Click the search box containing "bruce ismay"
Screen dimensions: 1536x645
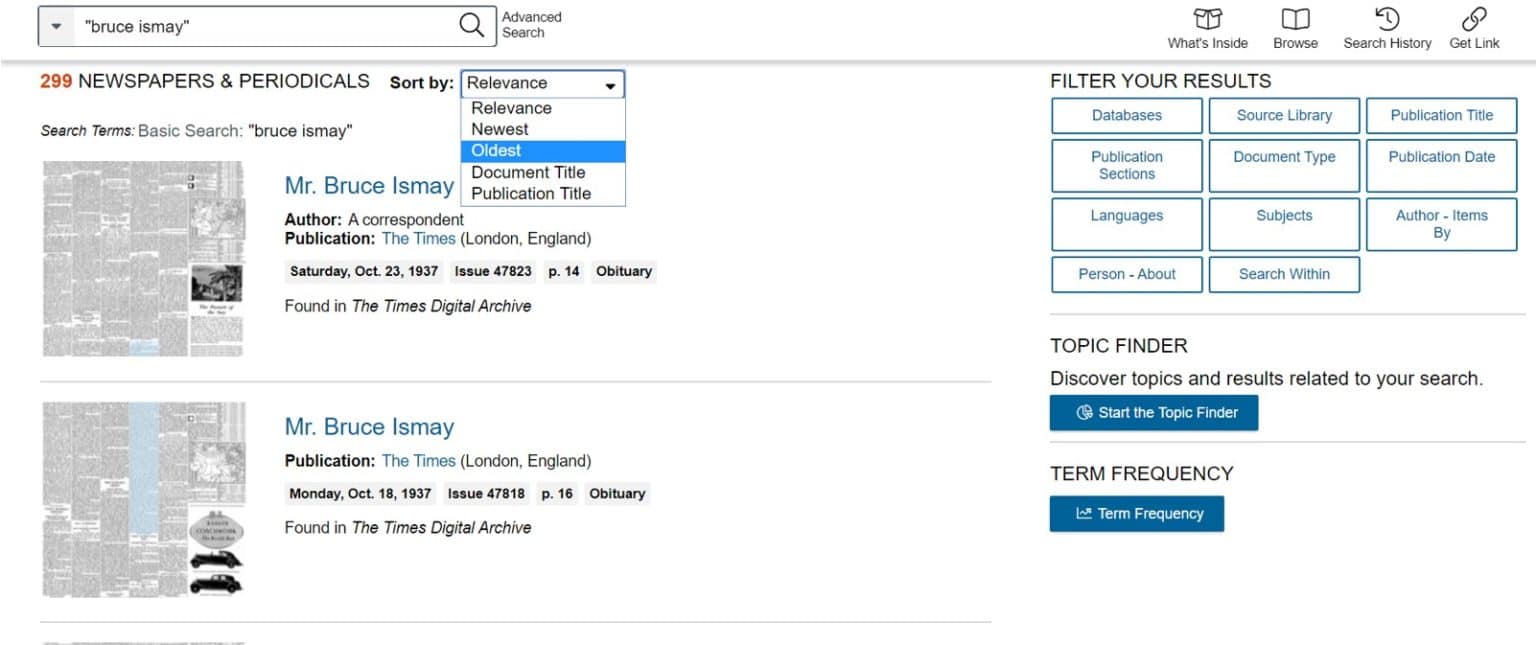coord(265,27)
